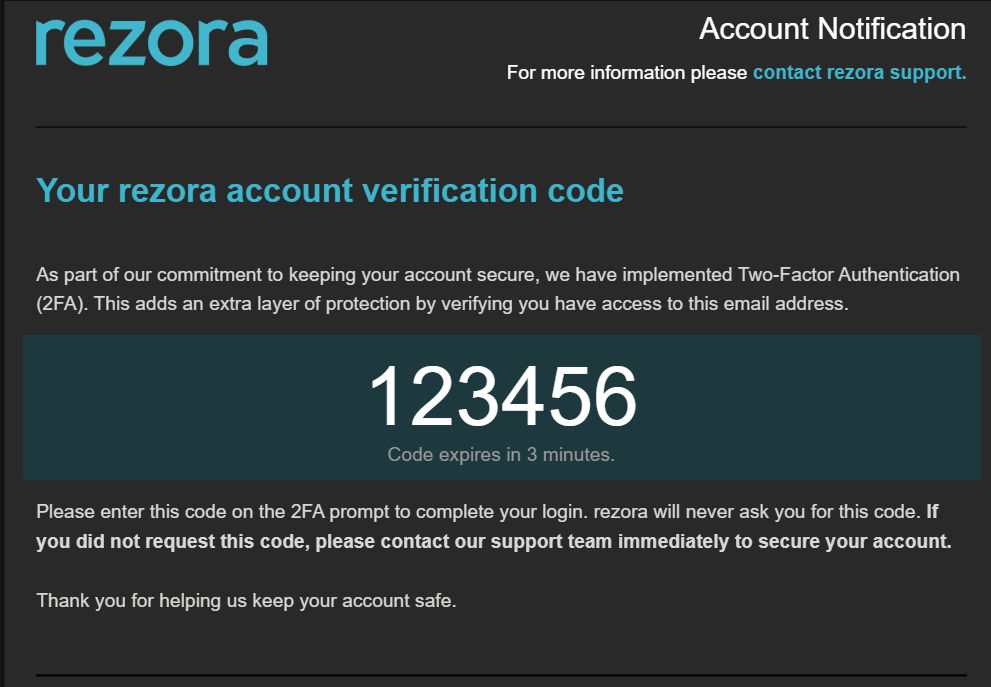991x687 pixels.
Task: Click the Two-Factor Authentication paragraph
Action: [498, 289]
